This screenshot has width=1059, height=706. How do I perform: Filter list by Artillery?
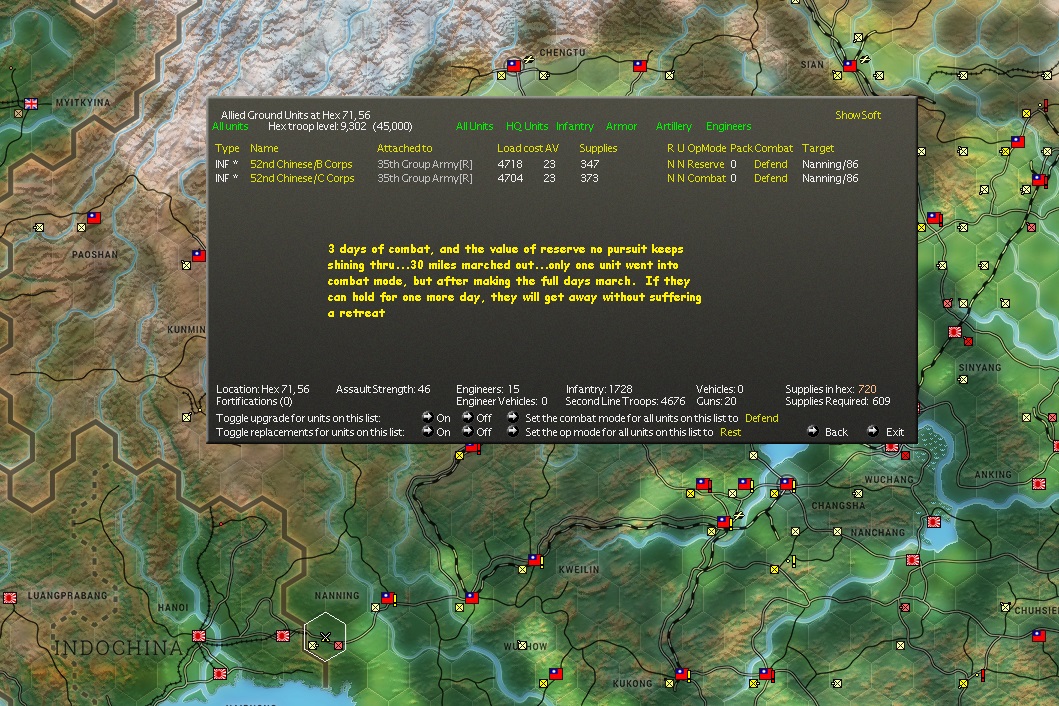tap(673, 126)
